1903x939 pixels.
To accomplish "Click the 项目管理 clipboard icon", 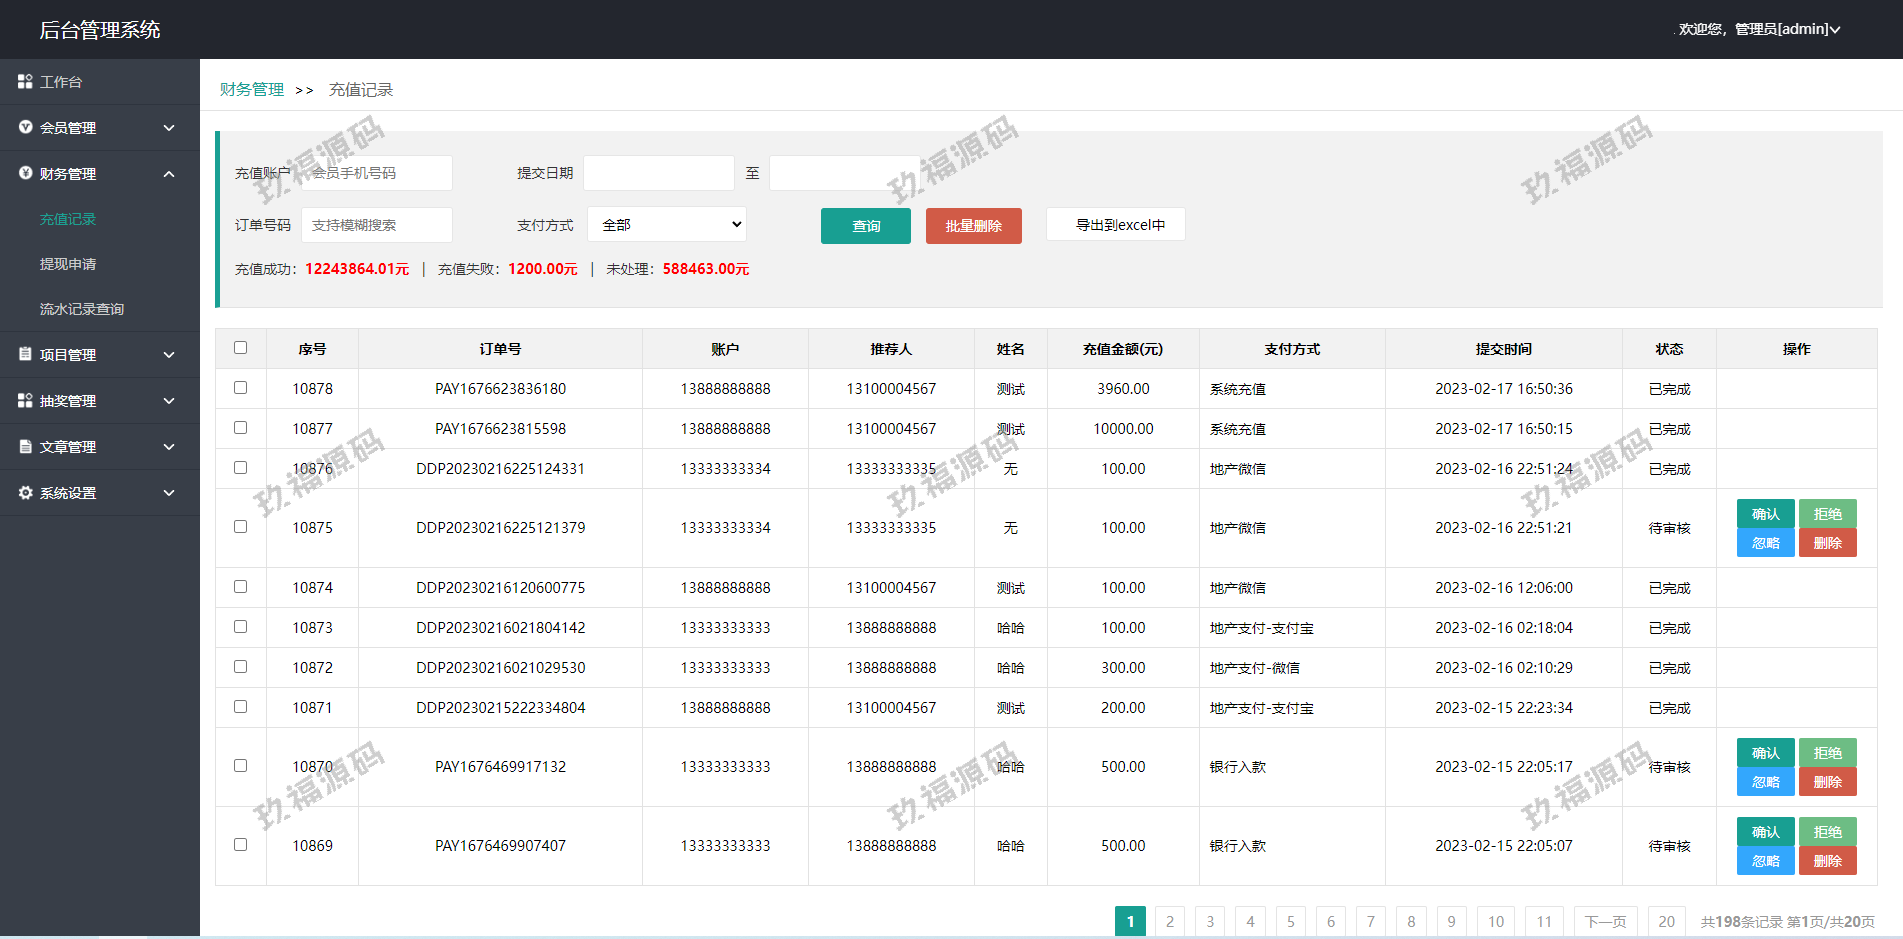I will click(x=25, y=354).
